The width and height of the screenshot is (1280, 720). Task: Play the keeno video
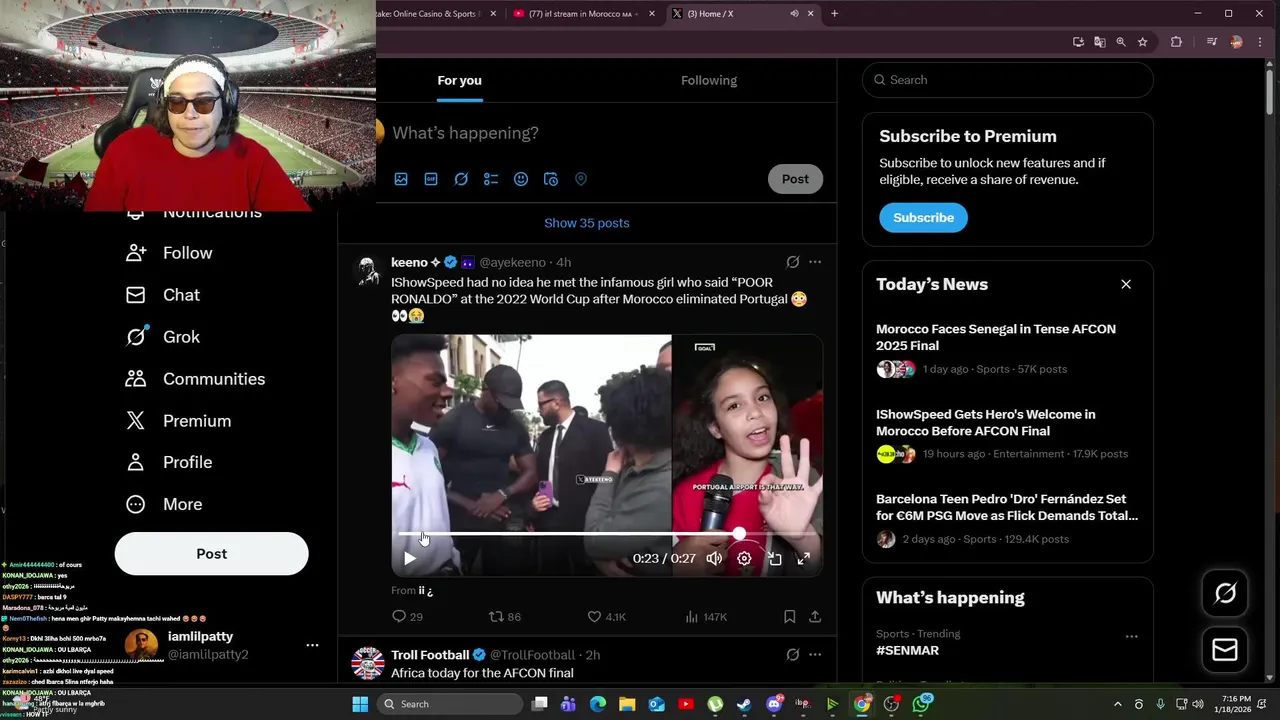pos(409,558)
